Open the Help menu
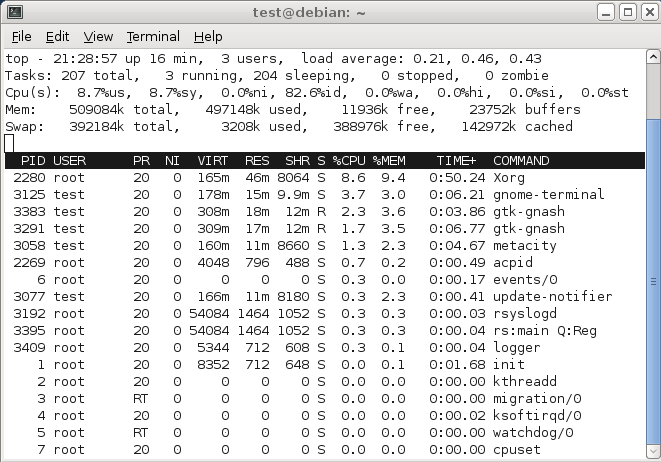The image size is (661, 462). (208, 37)
